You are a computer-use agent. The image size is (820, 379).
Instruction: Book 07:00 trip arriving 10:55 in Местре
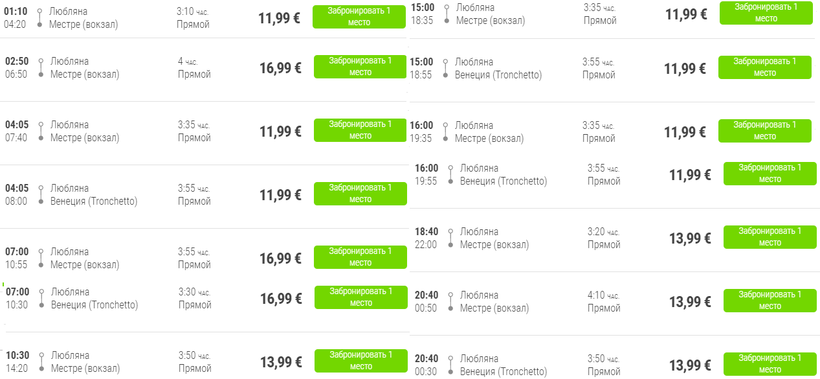(360, 257)
